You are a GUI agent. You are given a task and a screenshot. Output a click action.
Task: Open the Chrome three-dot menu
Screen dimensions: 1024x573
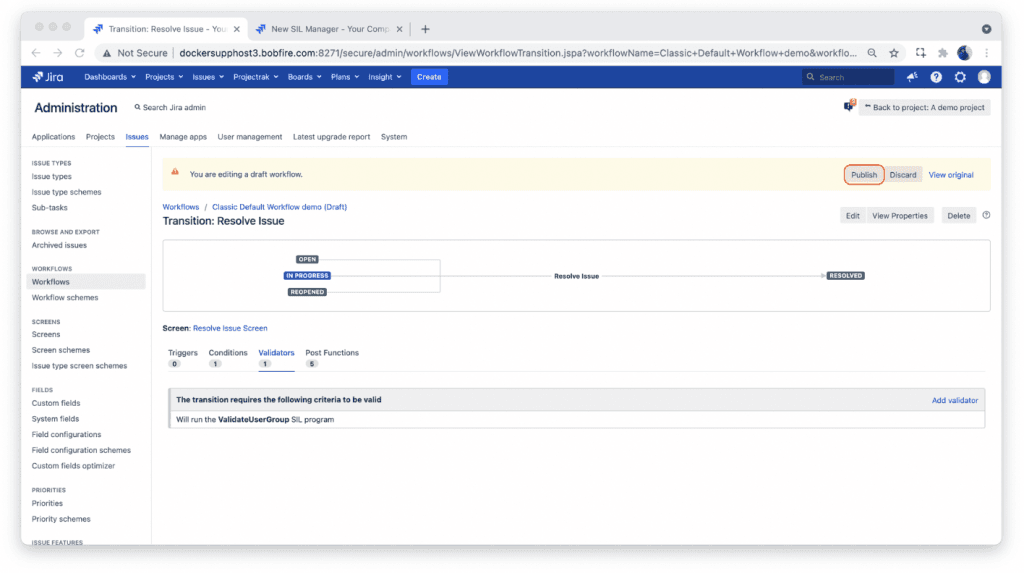(x=987, y=53)
